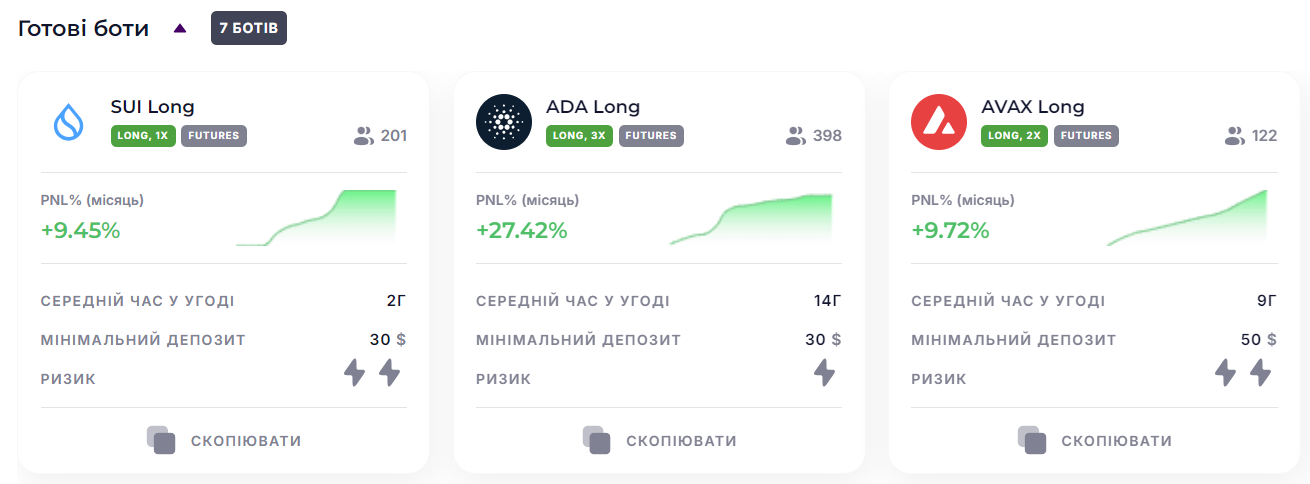Click the copy icon on ADA Long card
Viewport: 1310px width, 484px height.
coord(597,441)
